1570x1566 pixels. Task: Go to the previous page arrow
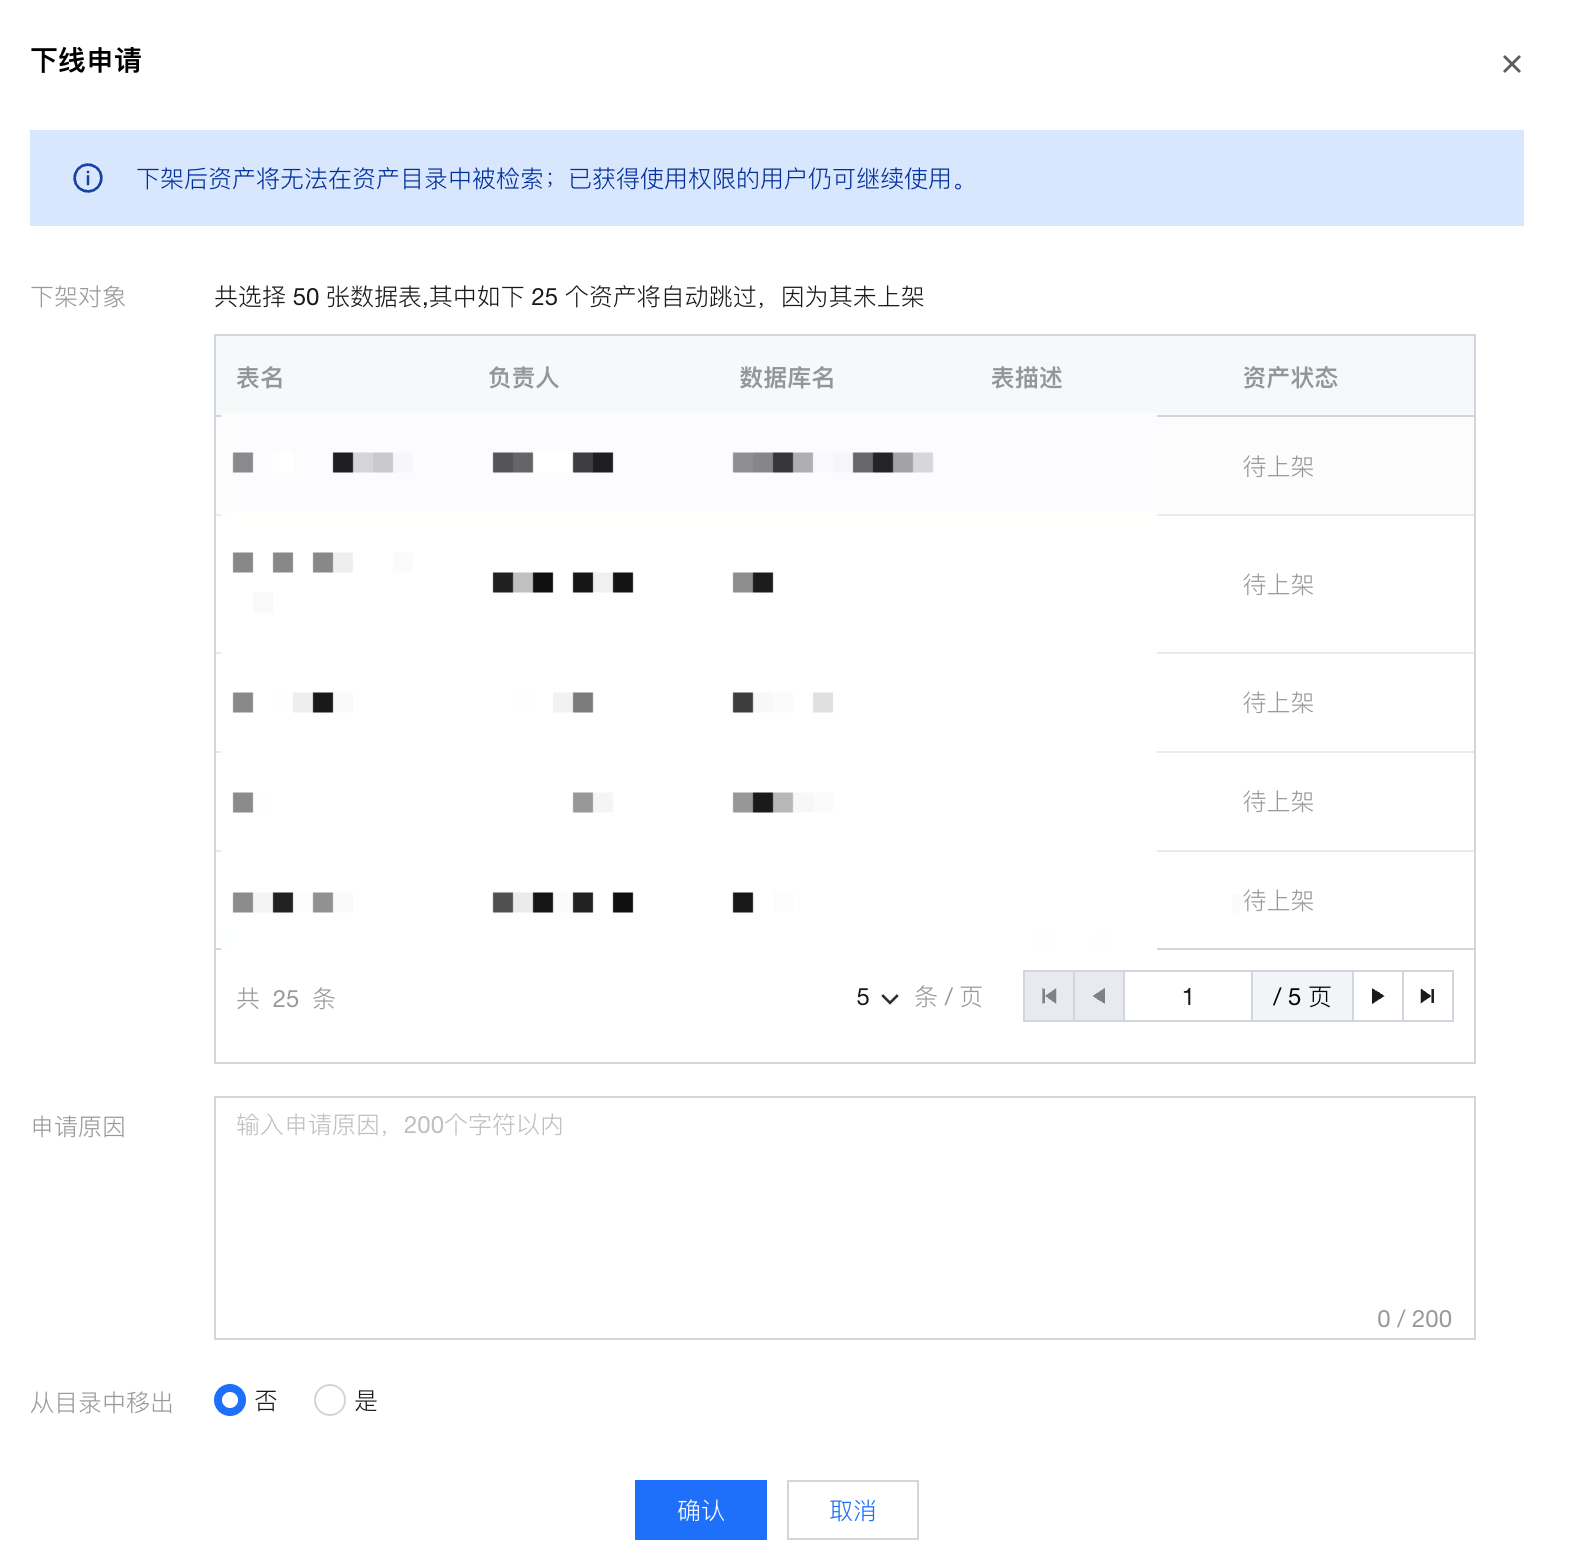pyautogui.click(x=1099, y=996)
